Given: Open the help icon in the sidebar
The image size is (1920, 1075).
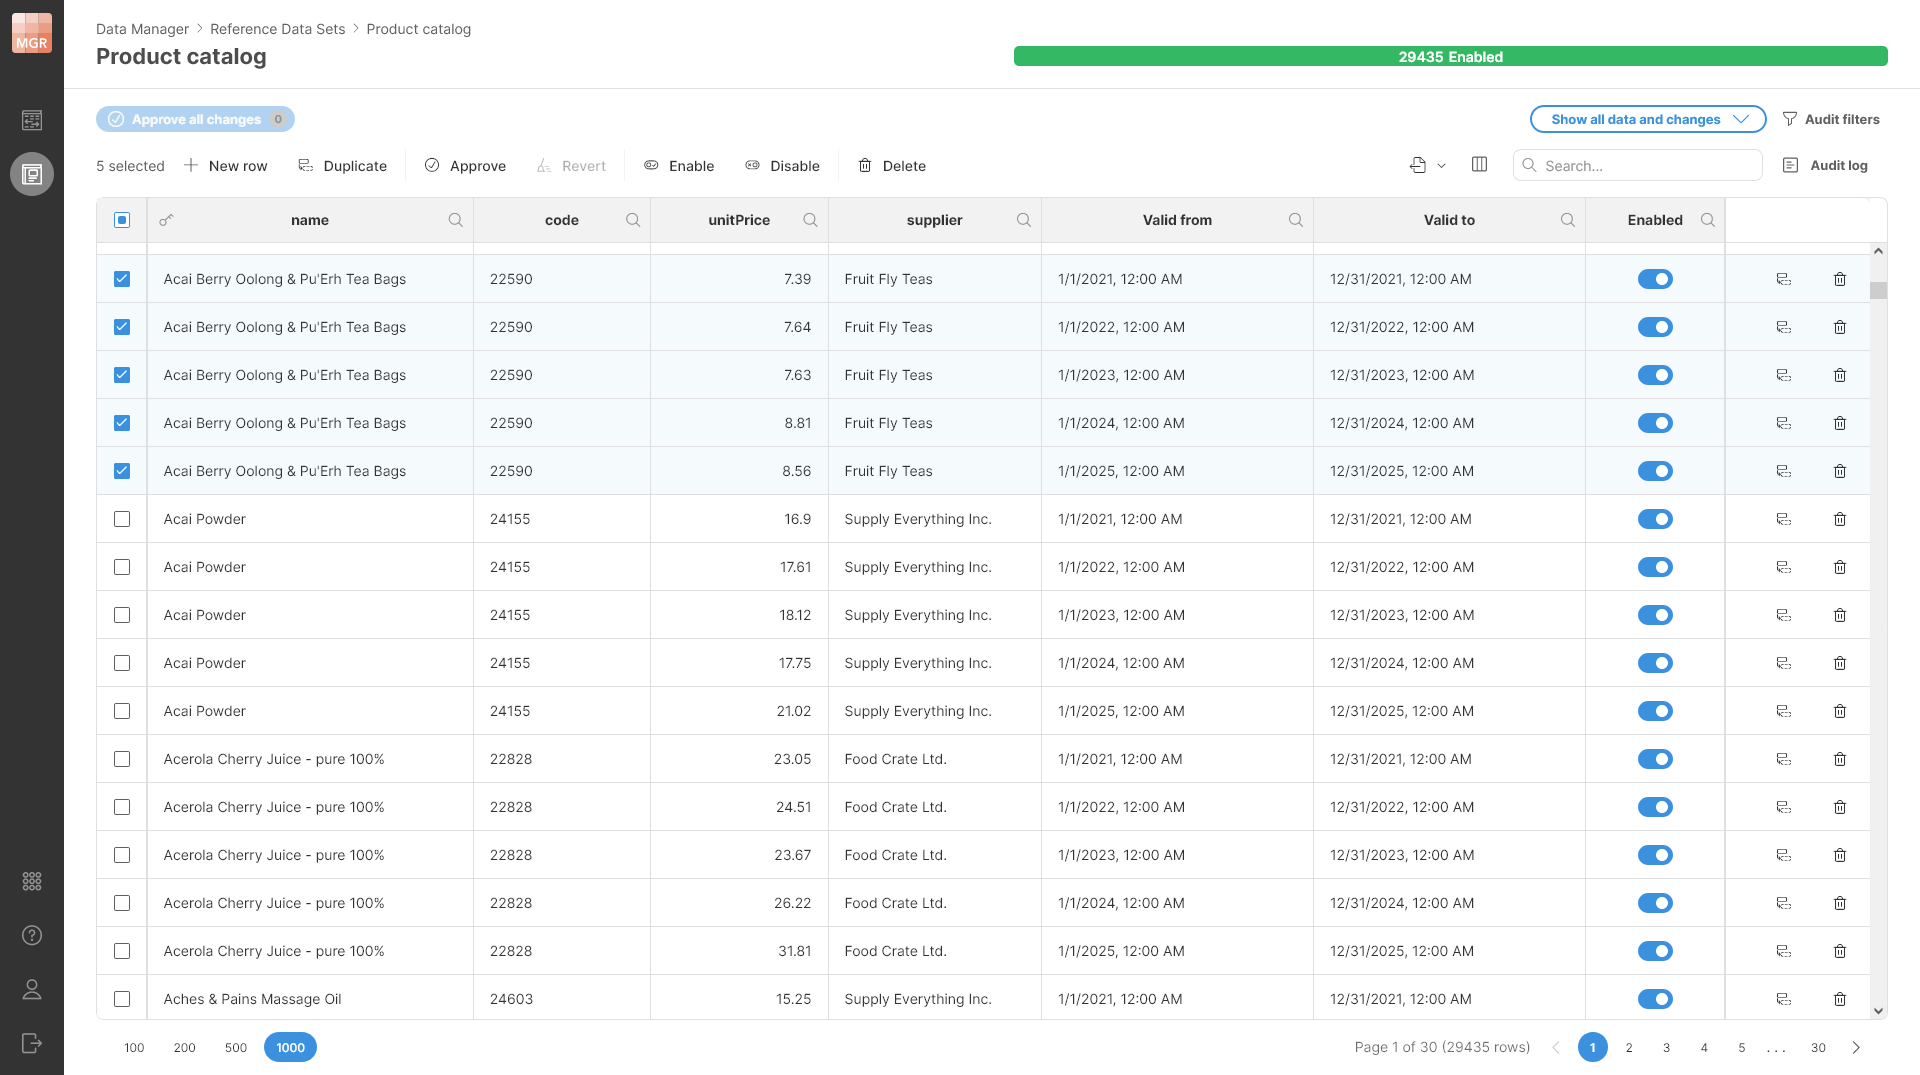Looking at the screenshot, I should click(31, 935).
